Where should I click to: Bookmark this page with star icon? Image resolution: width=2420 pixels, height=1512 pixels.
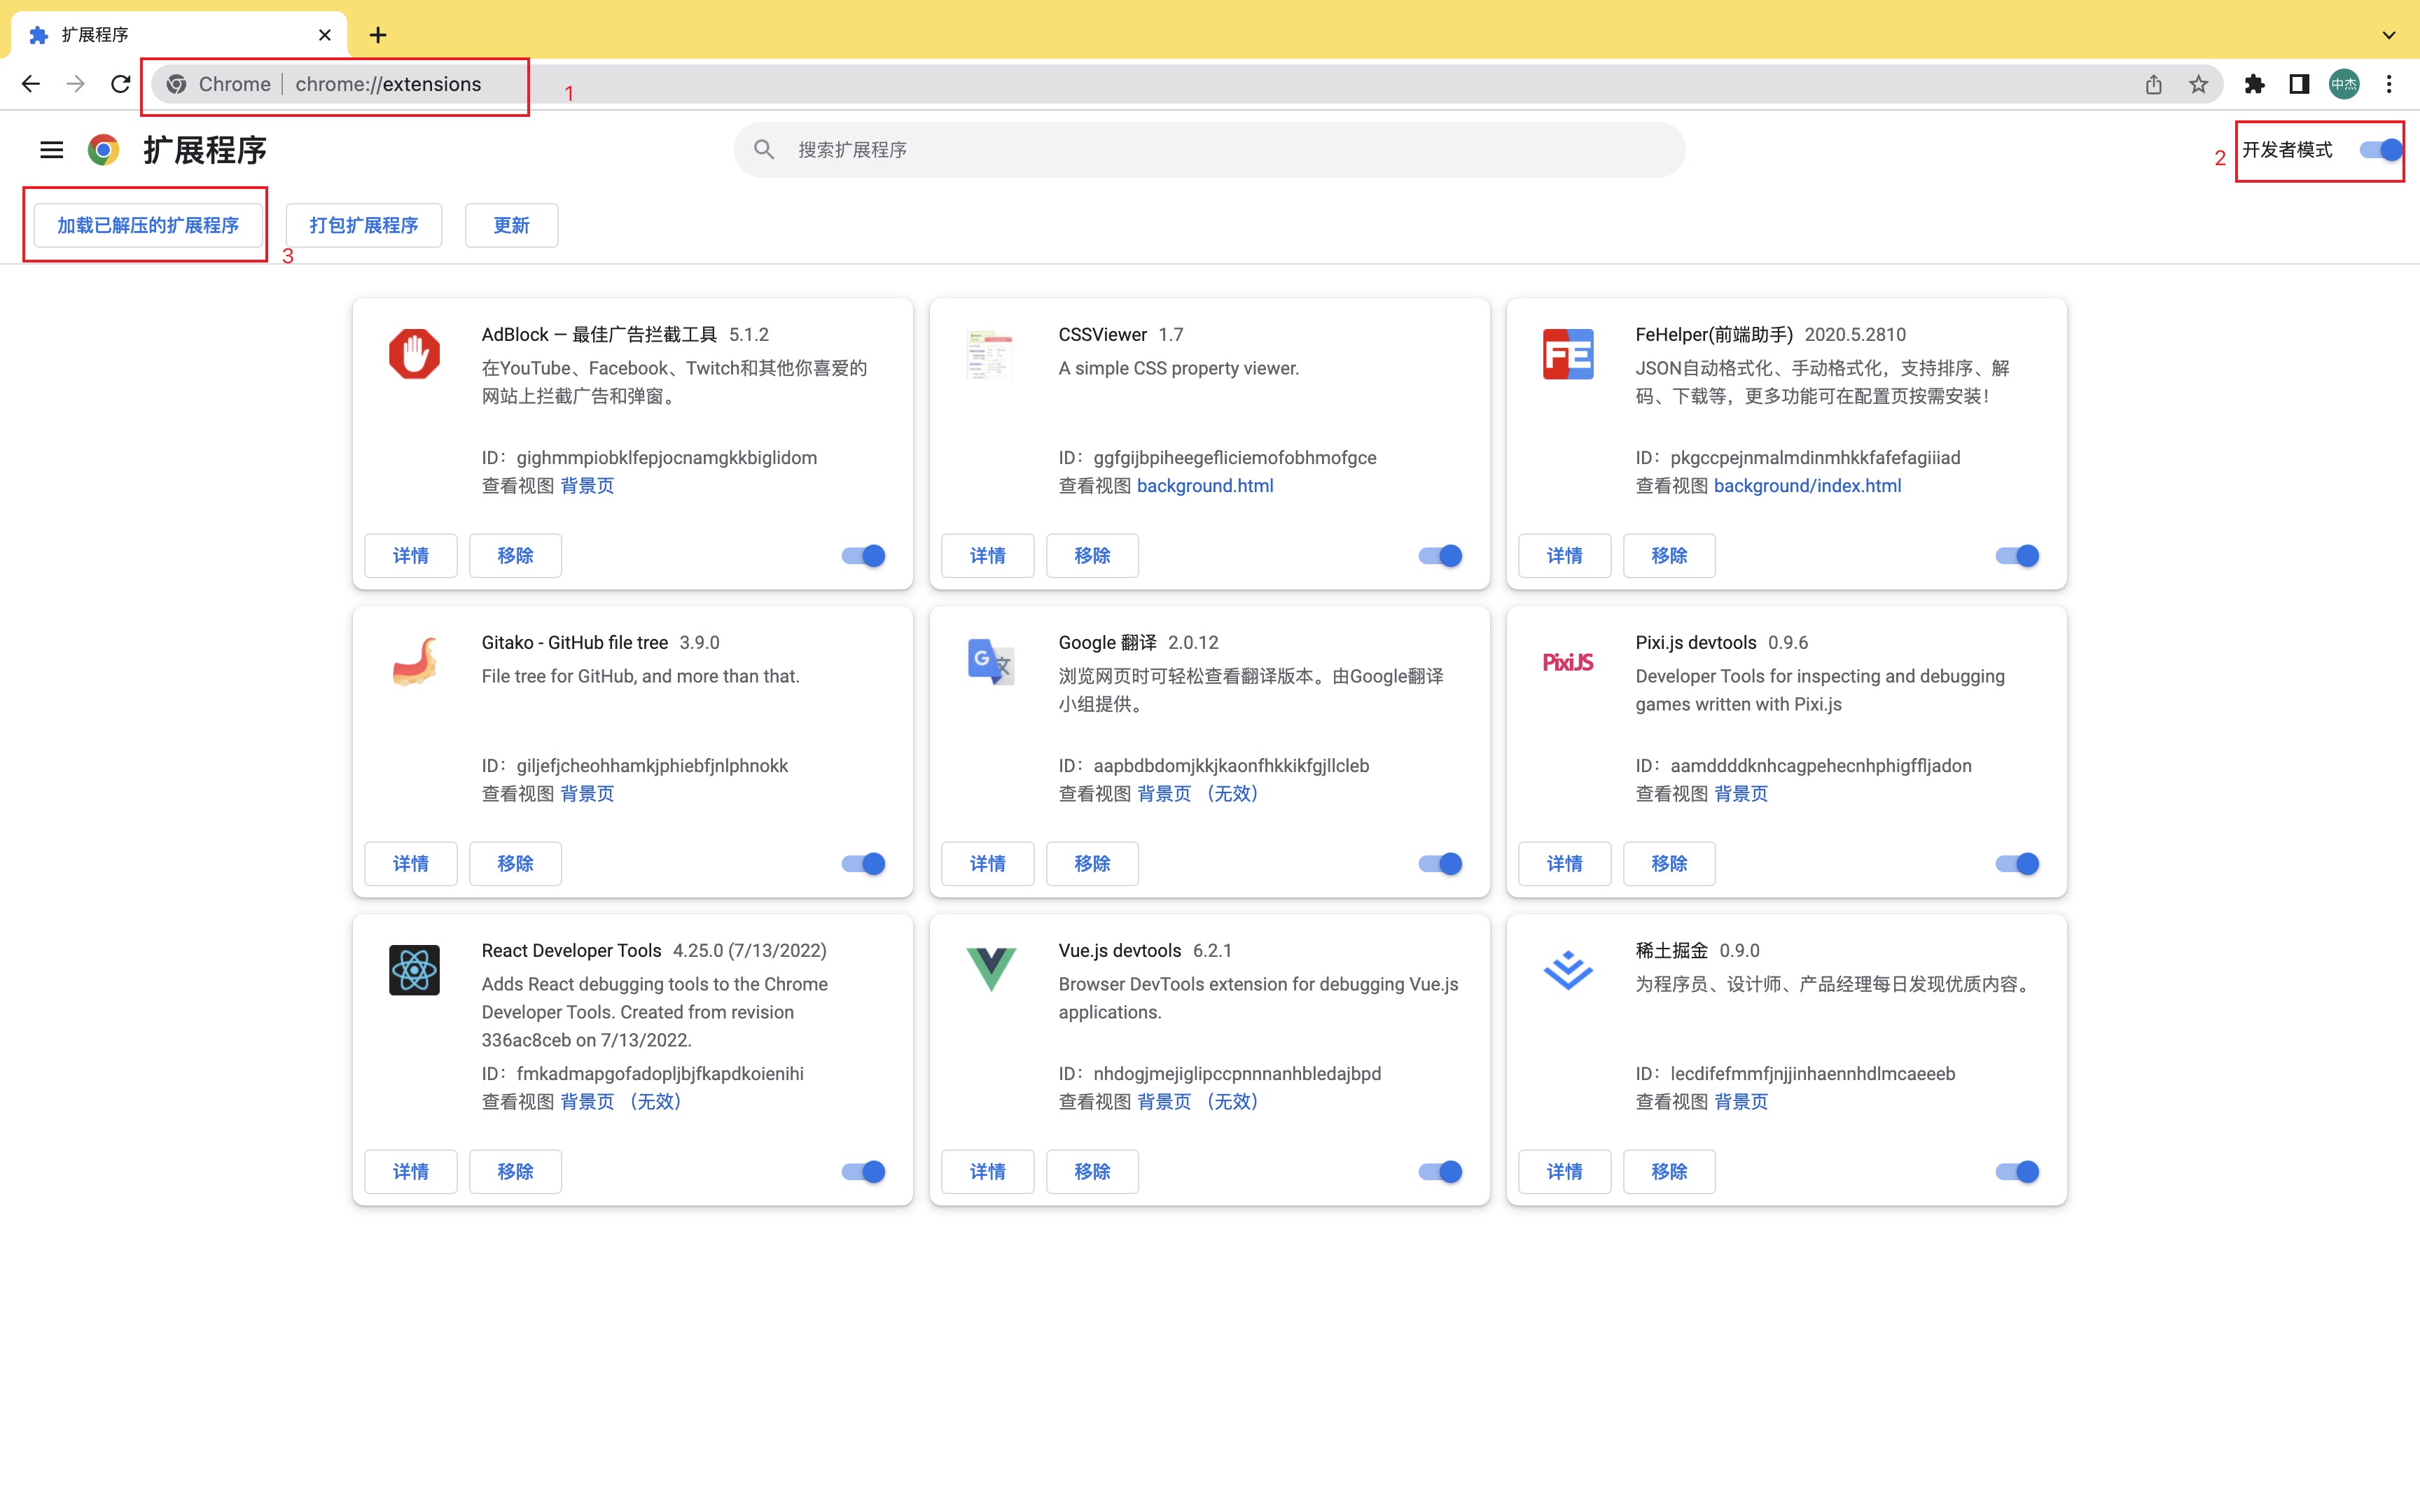(2198, 84)
